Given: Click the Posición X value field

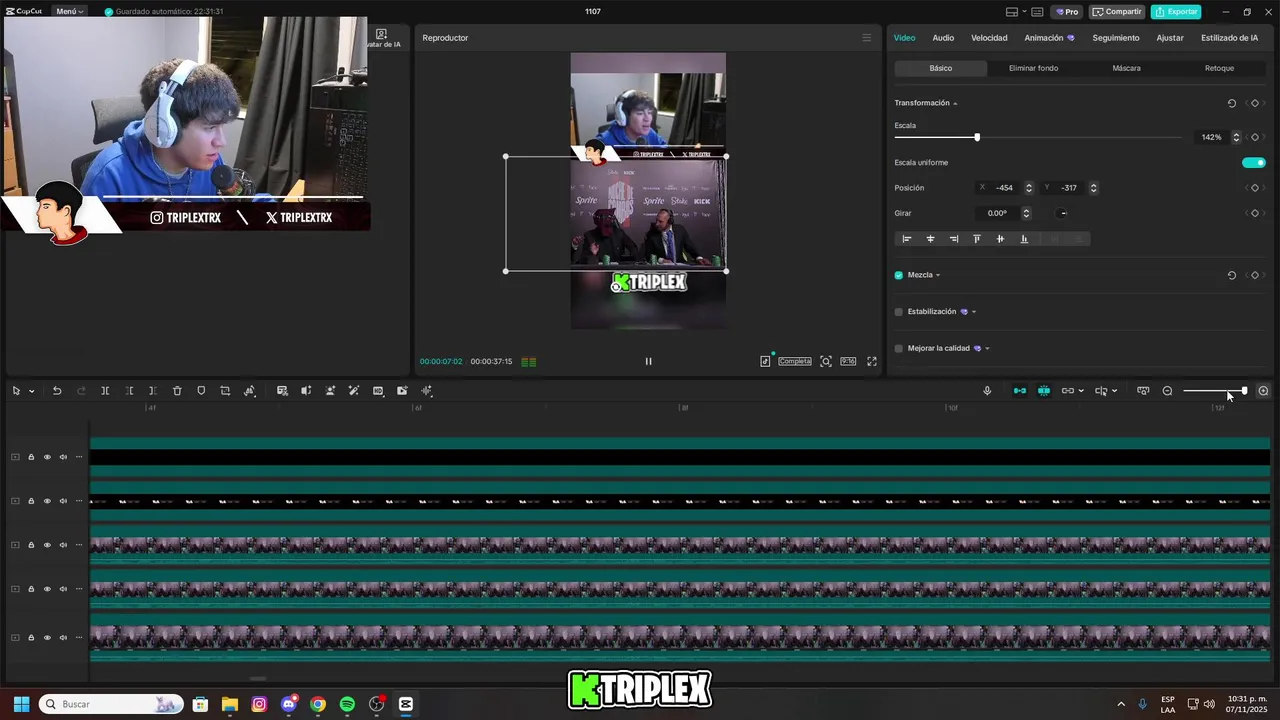Looking at the screenshot, I should [x=1004, y=188].
